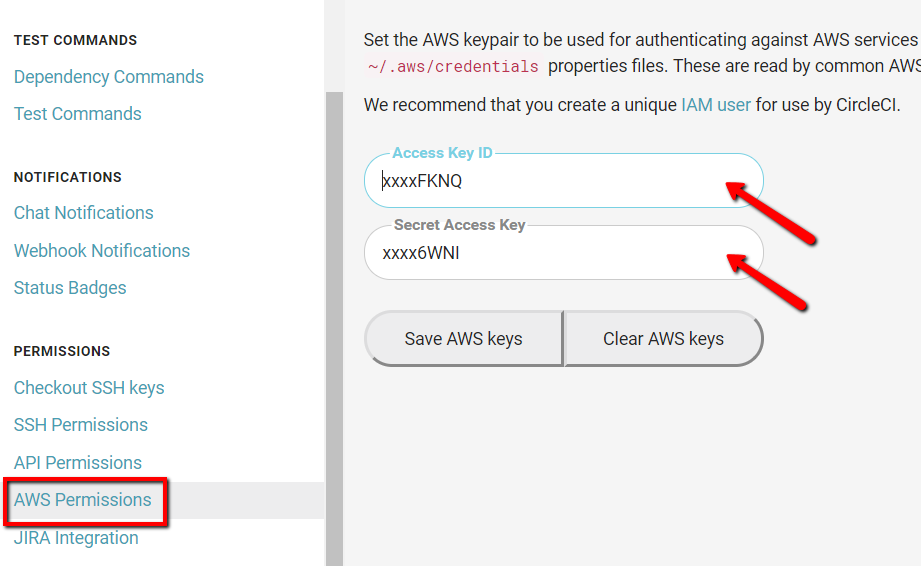921x566 pixels.
Task: Click the Access Key ID field
Action: click(563, 181)
